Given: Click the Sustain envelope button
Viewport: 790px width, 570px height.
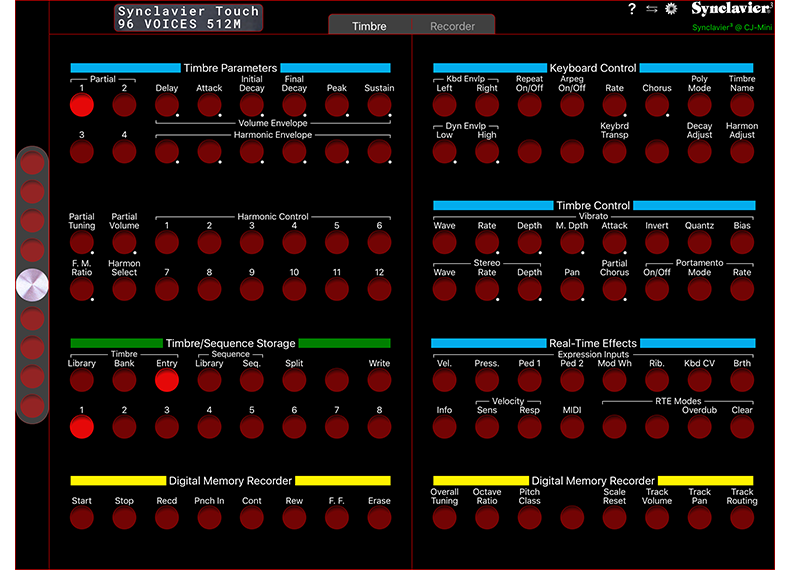Looking at the screenshot, I should (379, 105).
